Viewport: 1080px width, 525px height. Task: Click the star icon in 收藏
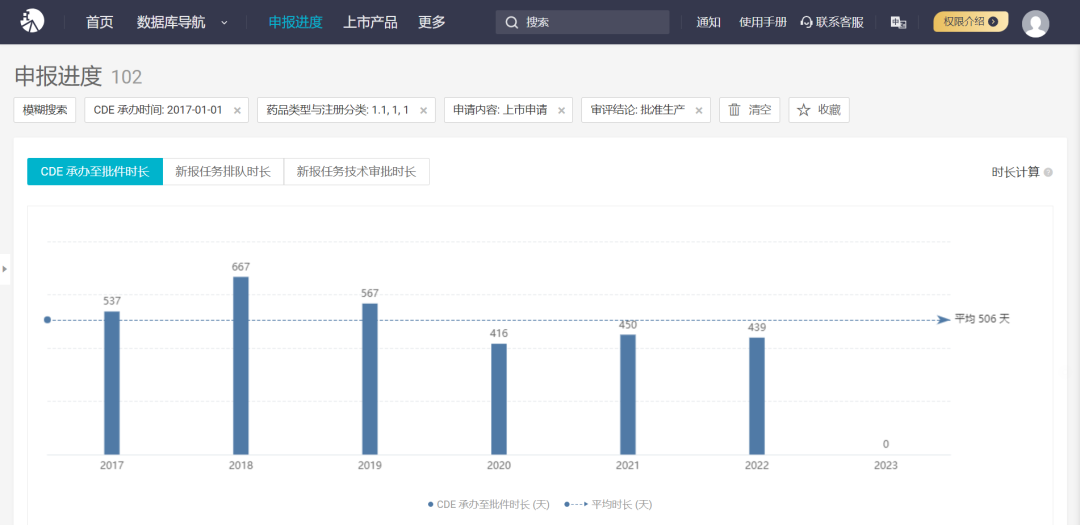803,110
